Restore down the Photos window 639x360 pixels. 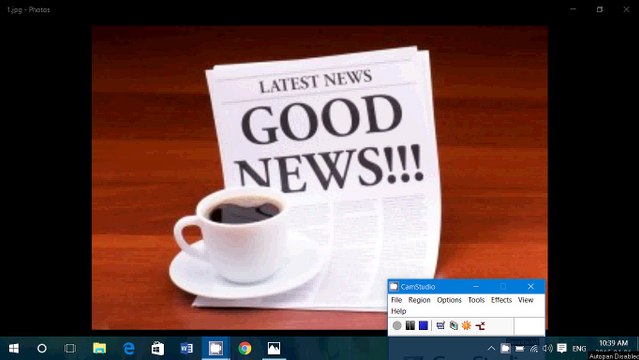point(599,9)
